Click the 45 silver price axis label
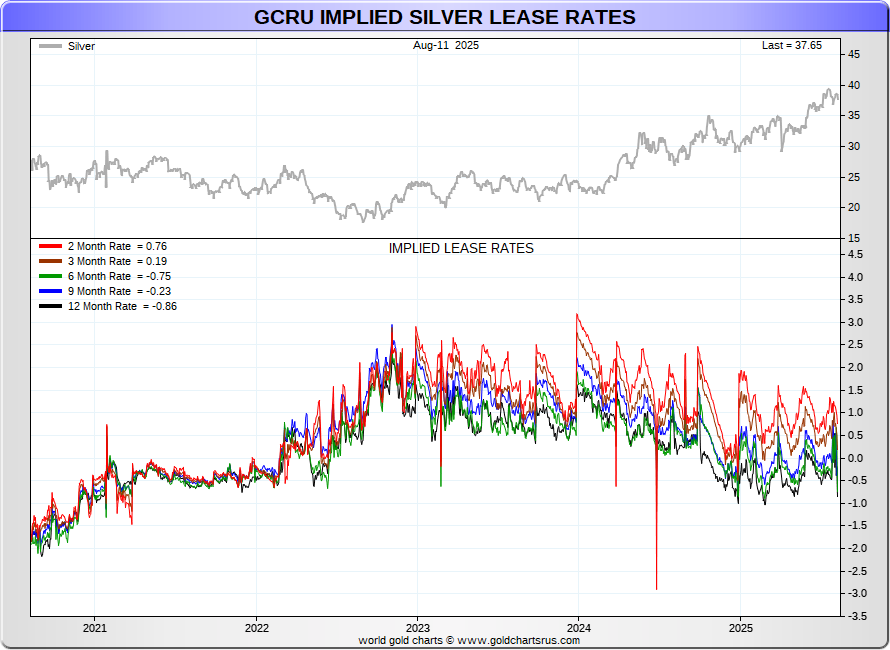 pyautogui.click(x=854, y=54)
